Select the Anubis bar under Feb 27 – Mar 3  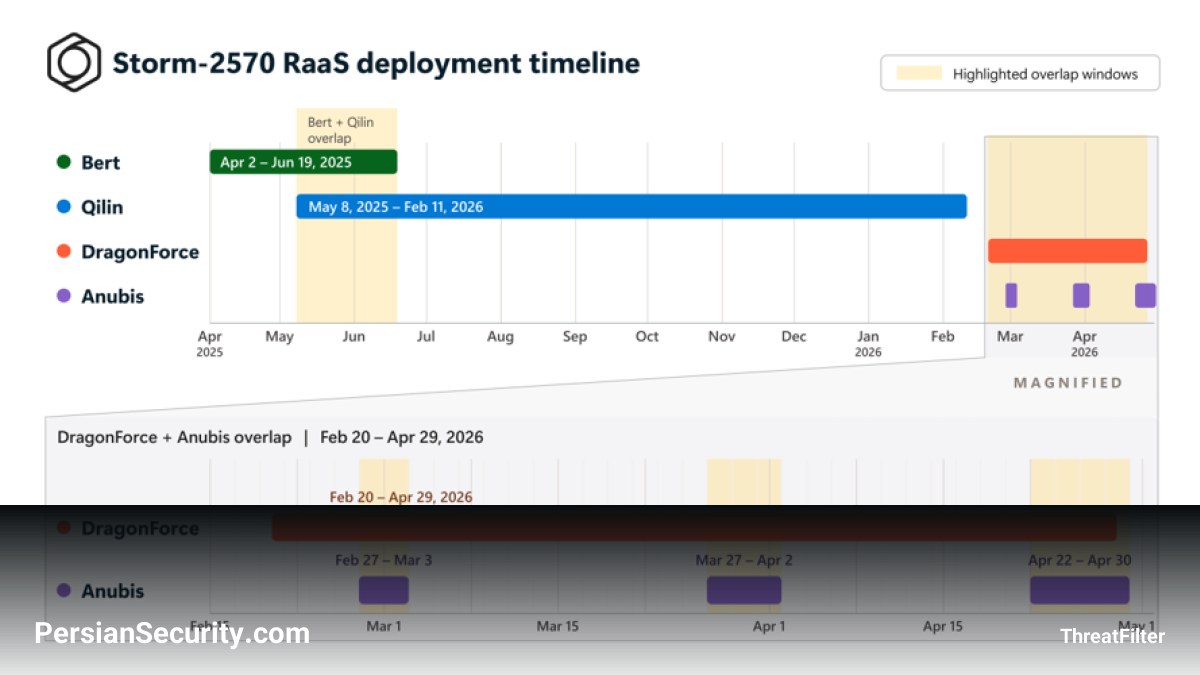pos(384,591)
